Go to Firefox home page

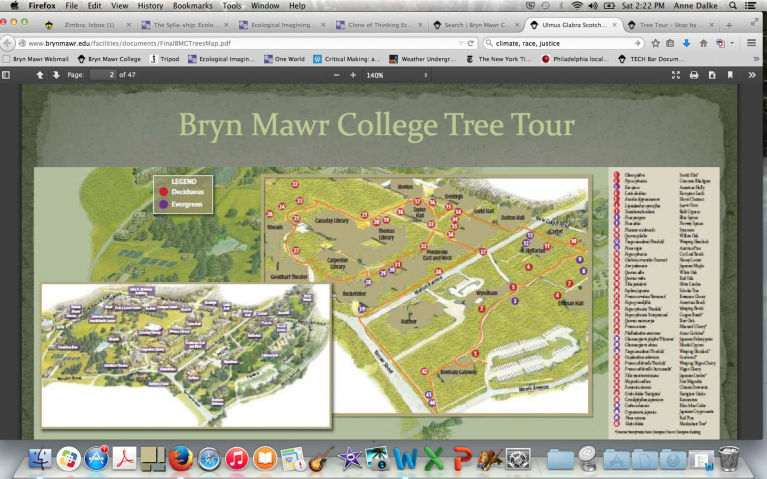(x=703, y=43)
